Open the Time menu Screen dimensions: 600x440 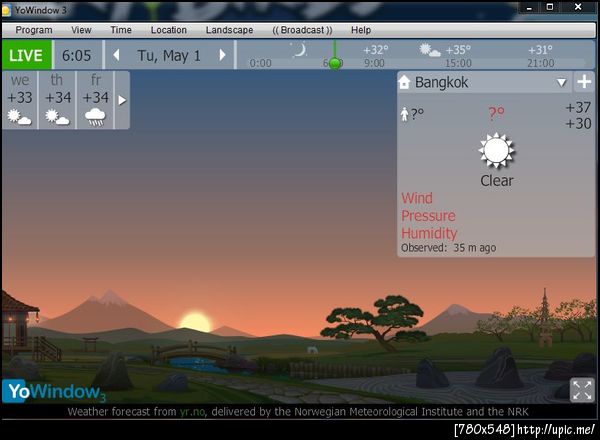[121, 30]
